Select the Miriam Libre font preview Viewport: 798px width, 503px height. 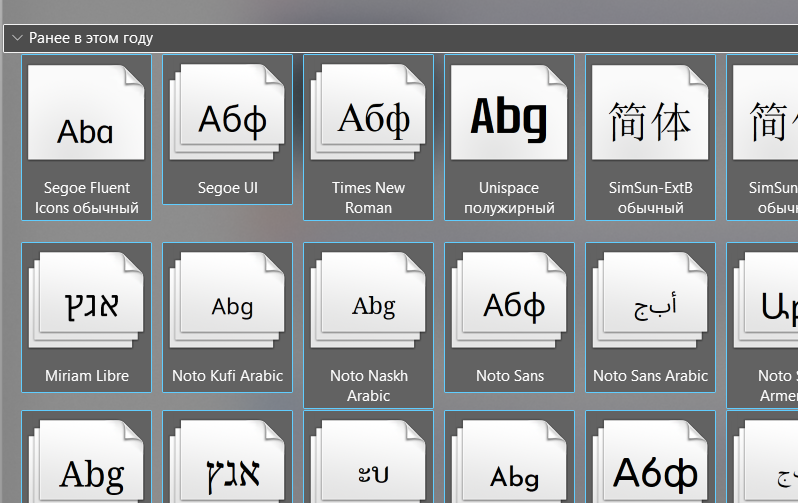click(x=86, y=300)
